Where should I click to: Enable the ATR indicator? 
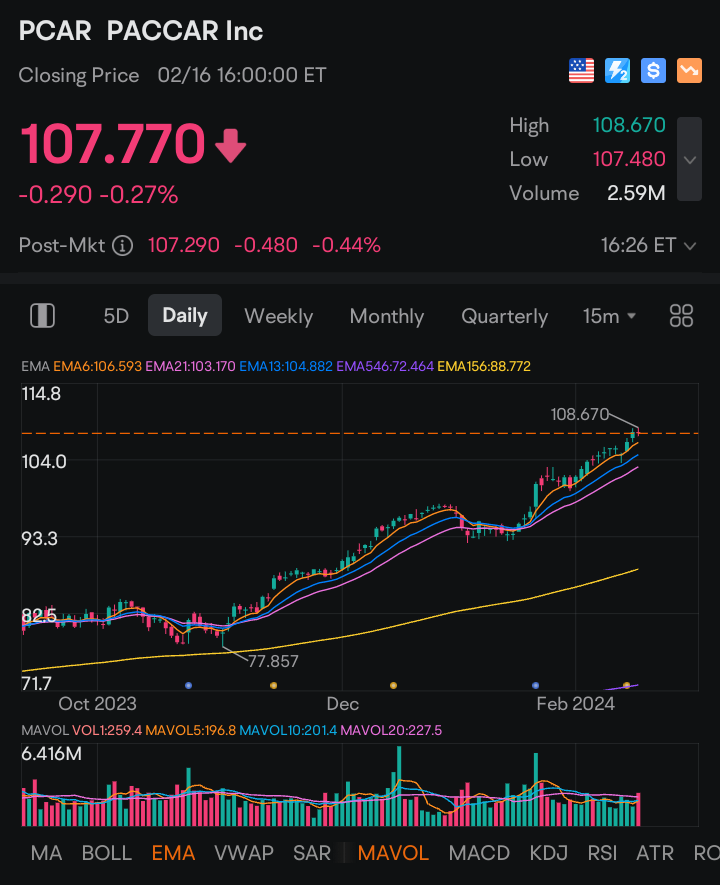655,853
